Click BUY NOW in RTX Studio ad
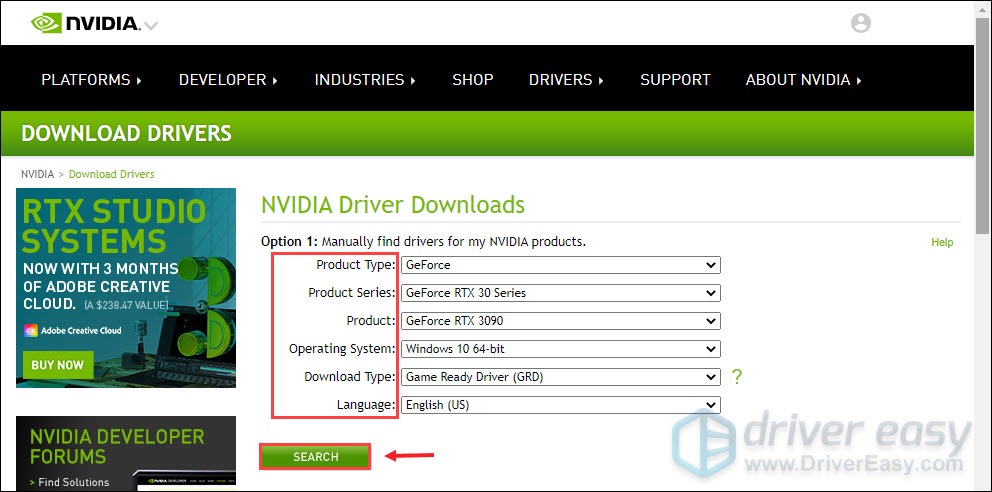 coord(58,365)
